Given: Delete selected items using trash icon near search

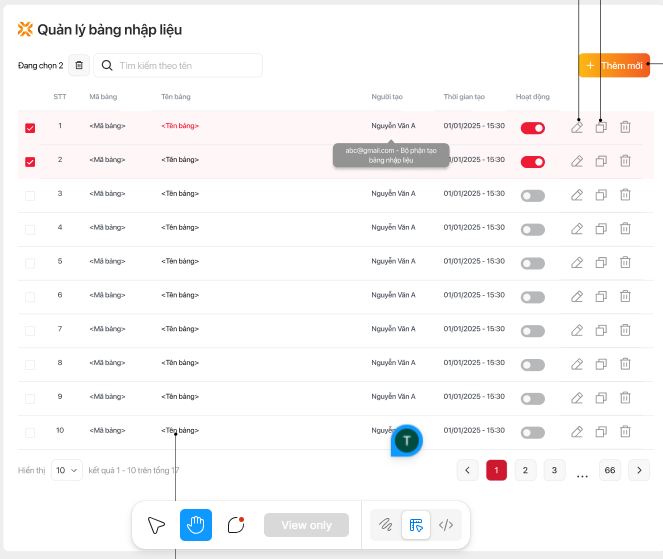Looking at the screenshot, I should 79,65.
